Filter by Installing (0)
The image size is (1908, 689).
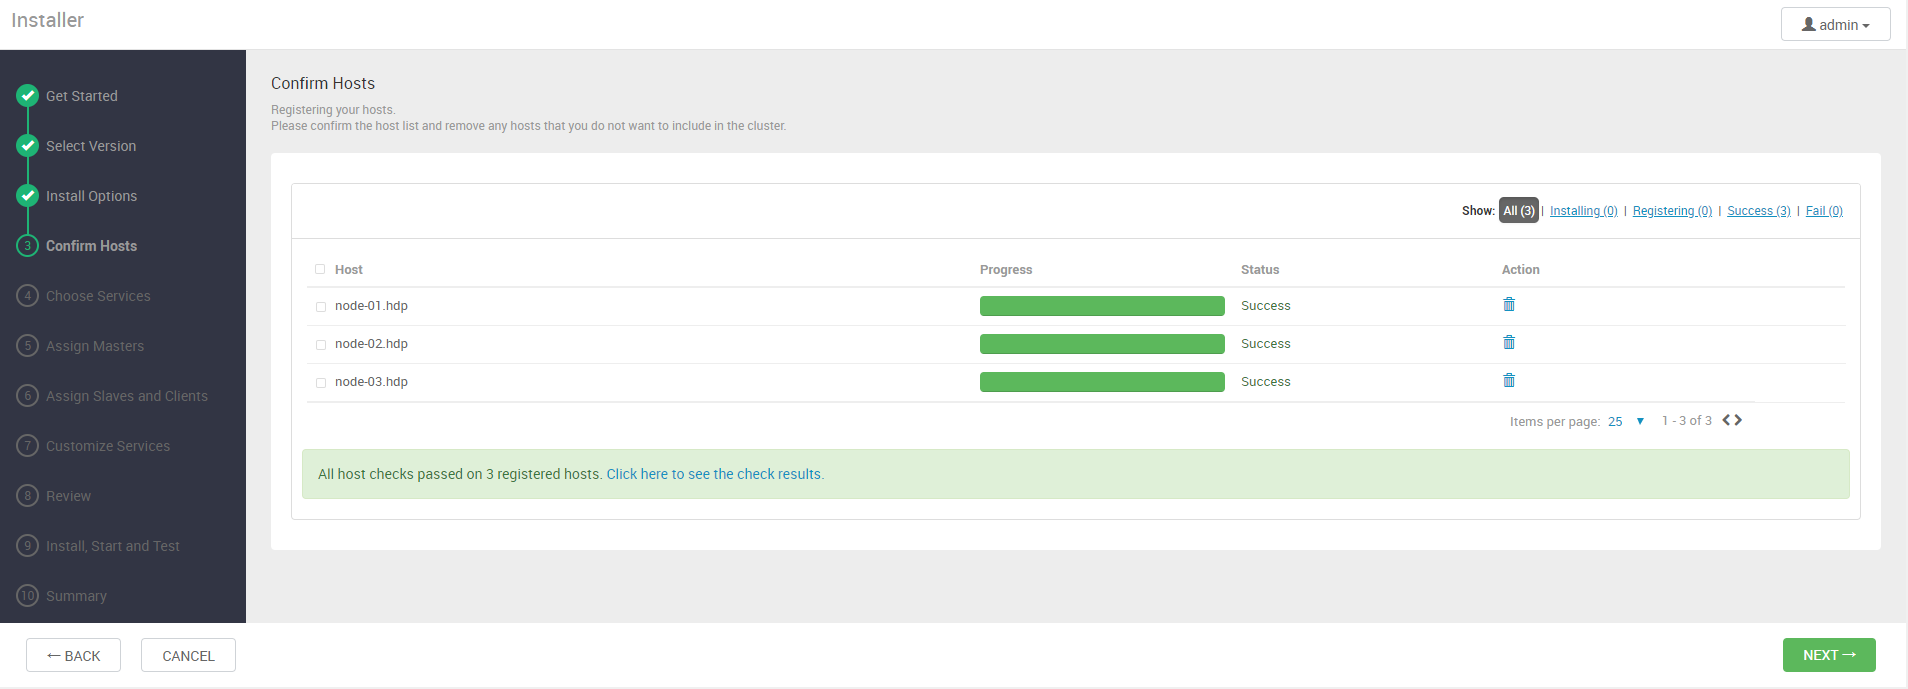coord(1583,211)
